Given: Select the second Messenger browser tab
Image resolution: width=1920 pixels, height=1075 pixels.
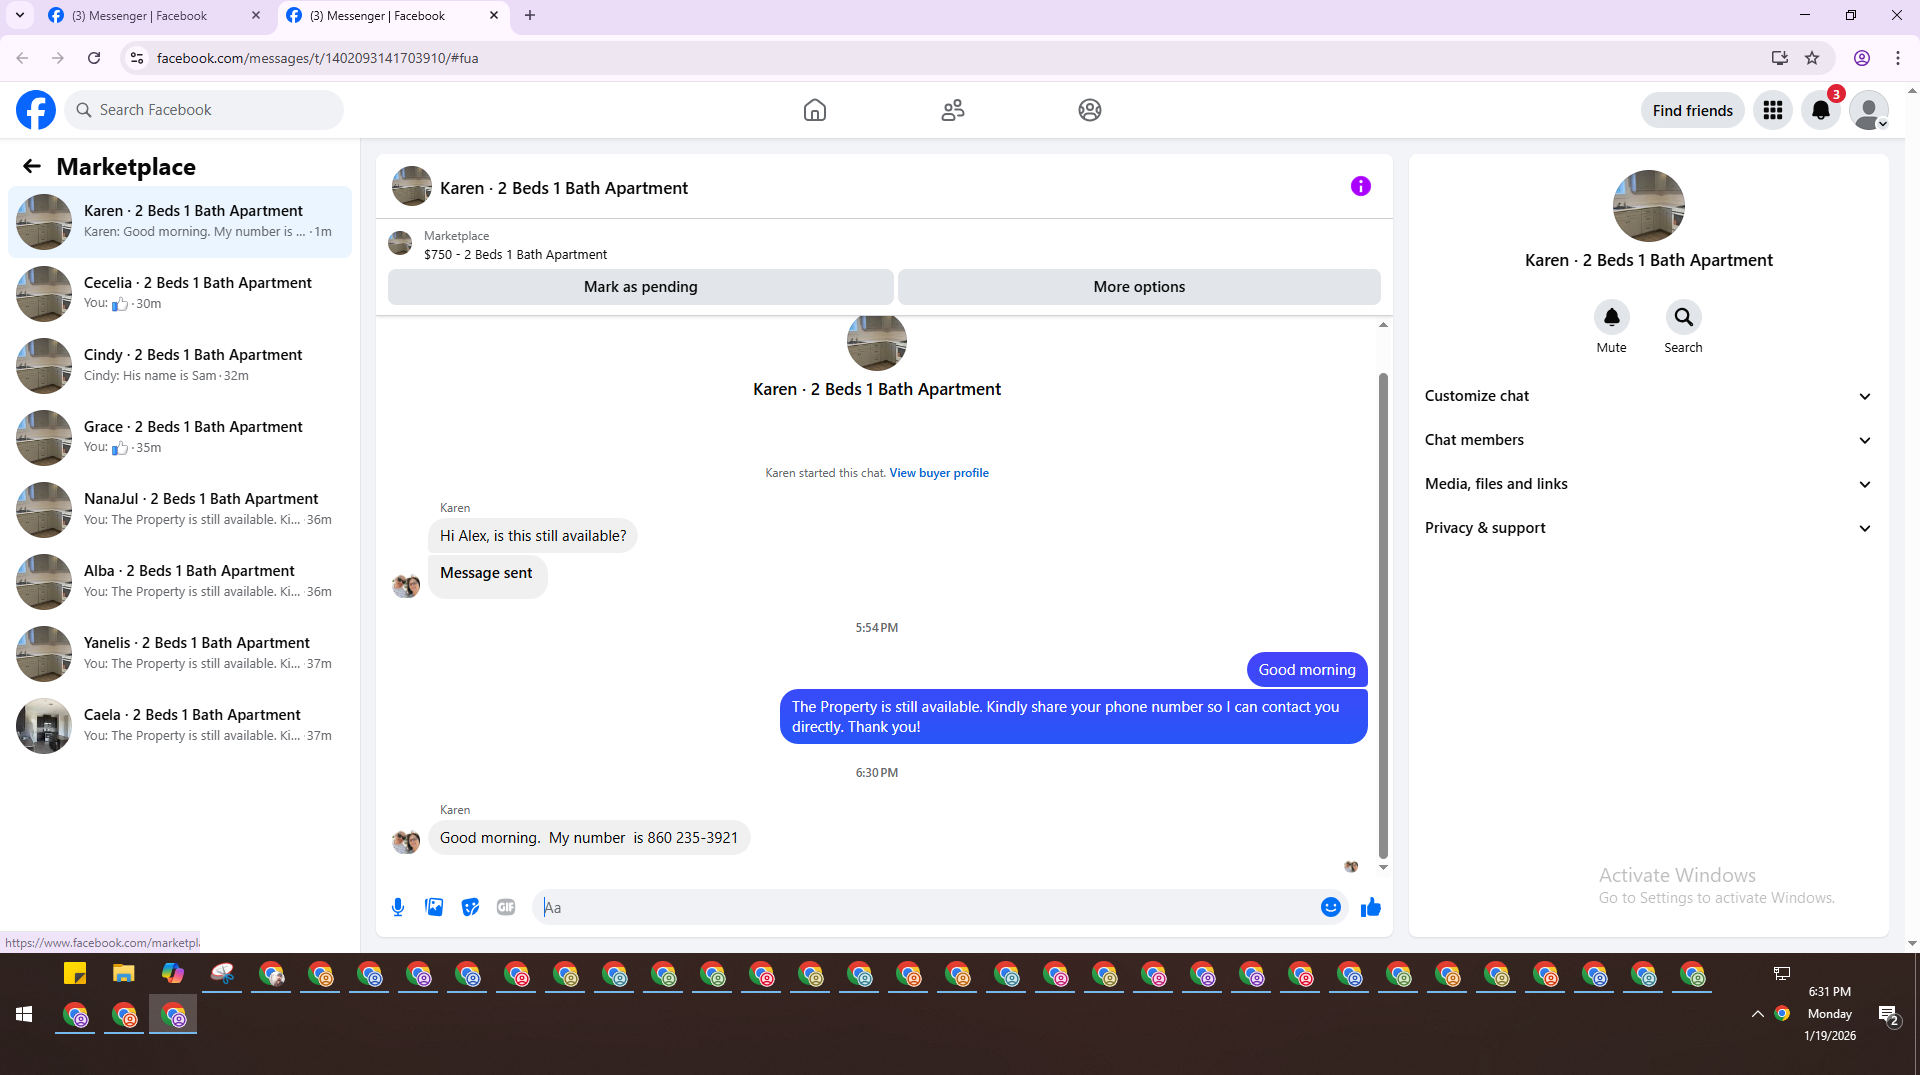Looking at the screenshot, I should tap(393, 16).
